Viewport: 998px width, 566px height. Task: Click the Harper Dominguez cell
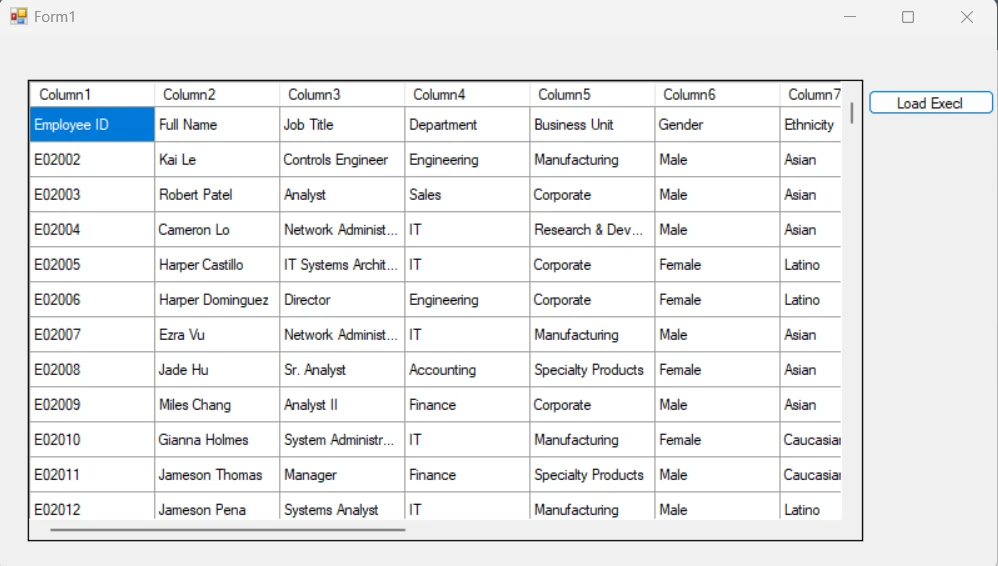point(217,300)
